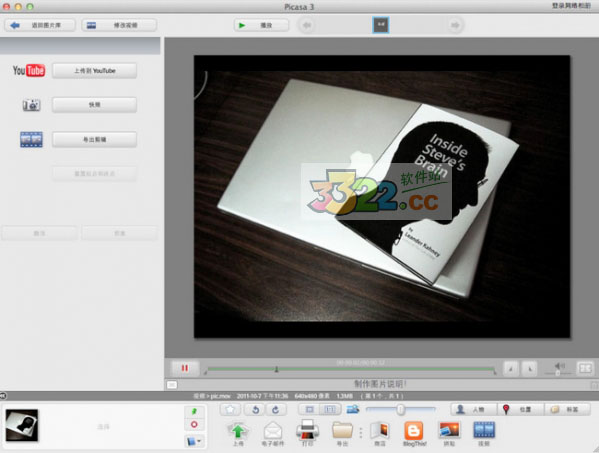The height and width of the screenshot is (453, 599).
Task: Click the playhead marker on video timeline
Action: click(276, 369)
